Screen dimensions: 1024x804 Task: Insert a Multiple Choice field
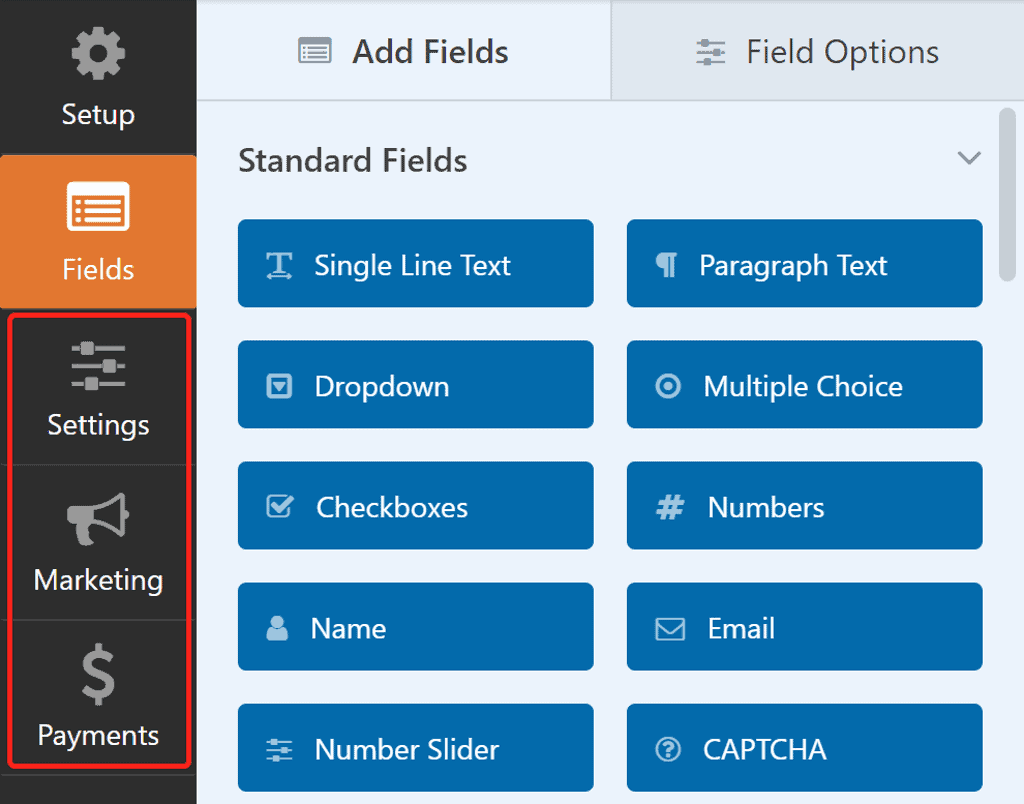[x=804, y=386]
